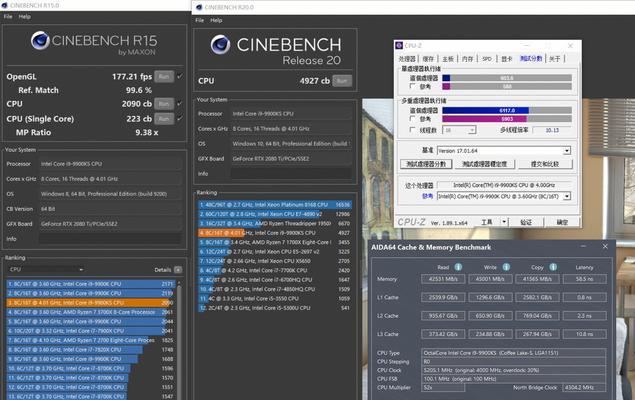Open File menu in Cinebench R20
635x400 pixels.
[x=200, y=20]
